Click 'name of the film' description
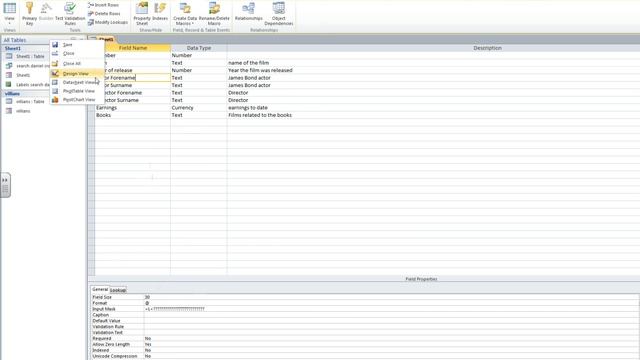640x360 pixels. tap(248, 63)
